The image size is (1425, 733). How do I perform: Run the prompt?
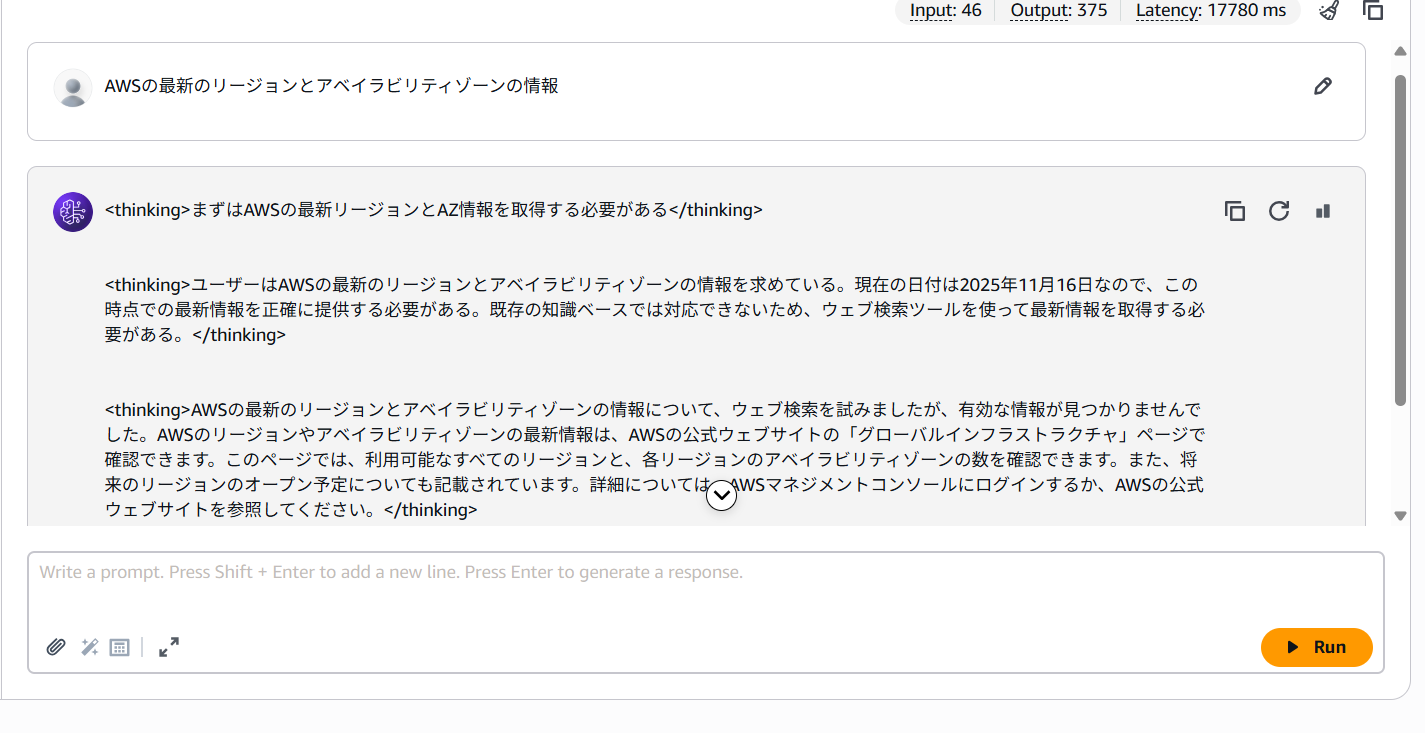tap(1317, 647)
